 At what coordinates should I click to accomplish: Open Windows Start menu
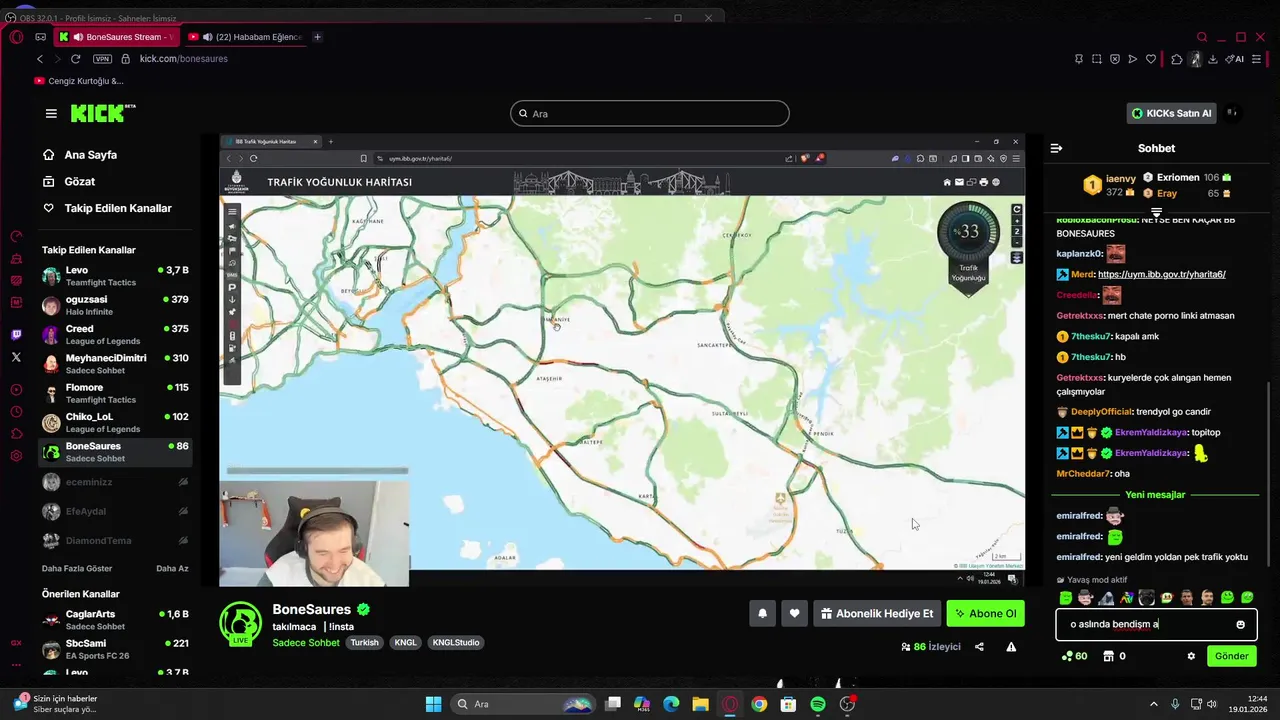433,704
